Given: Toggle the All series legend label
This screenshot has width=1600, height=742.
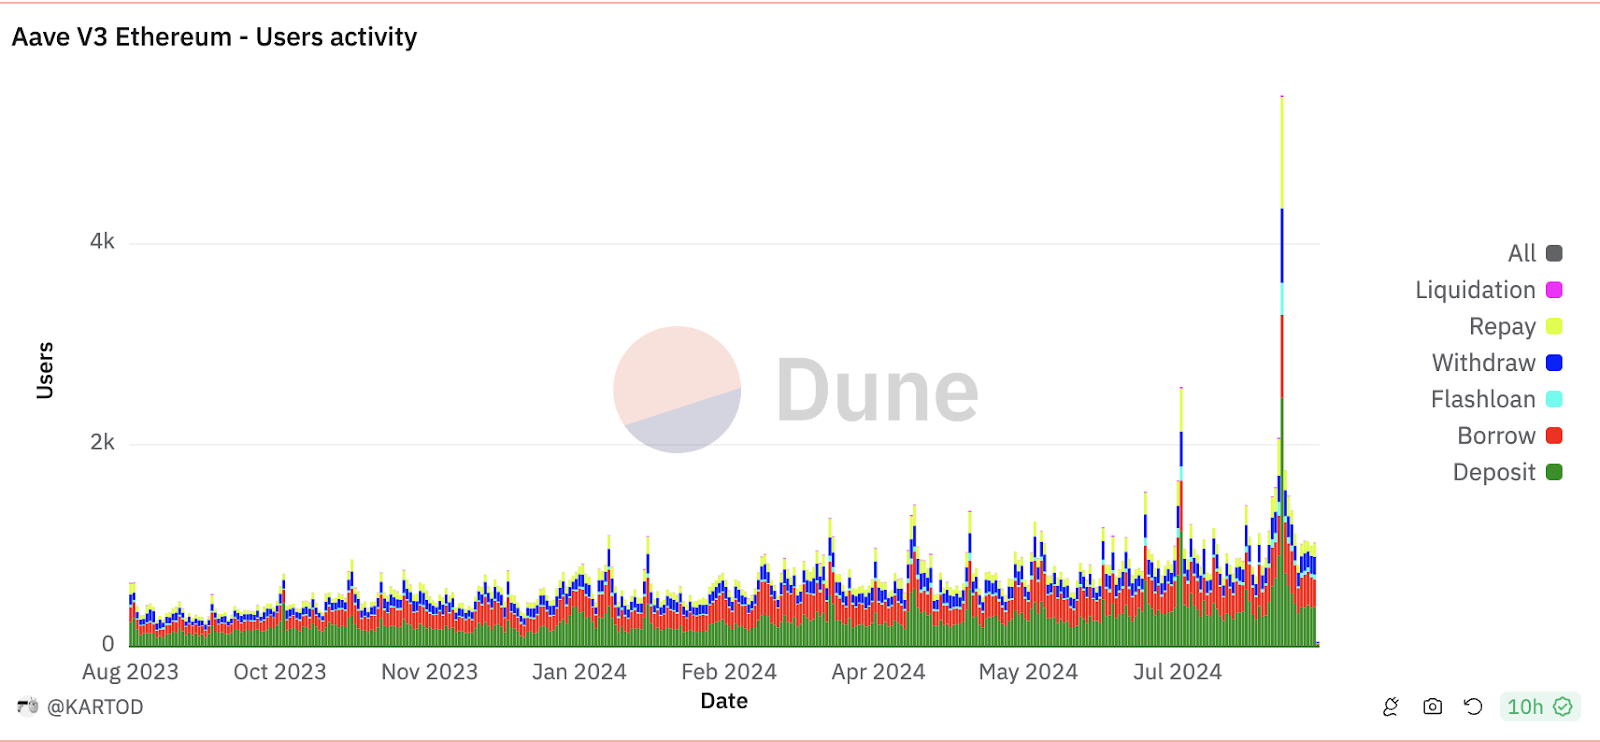Looking at the screenshot, I should tap(1522, 253).
